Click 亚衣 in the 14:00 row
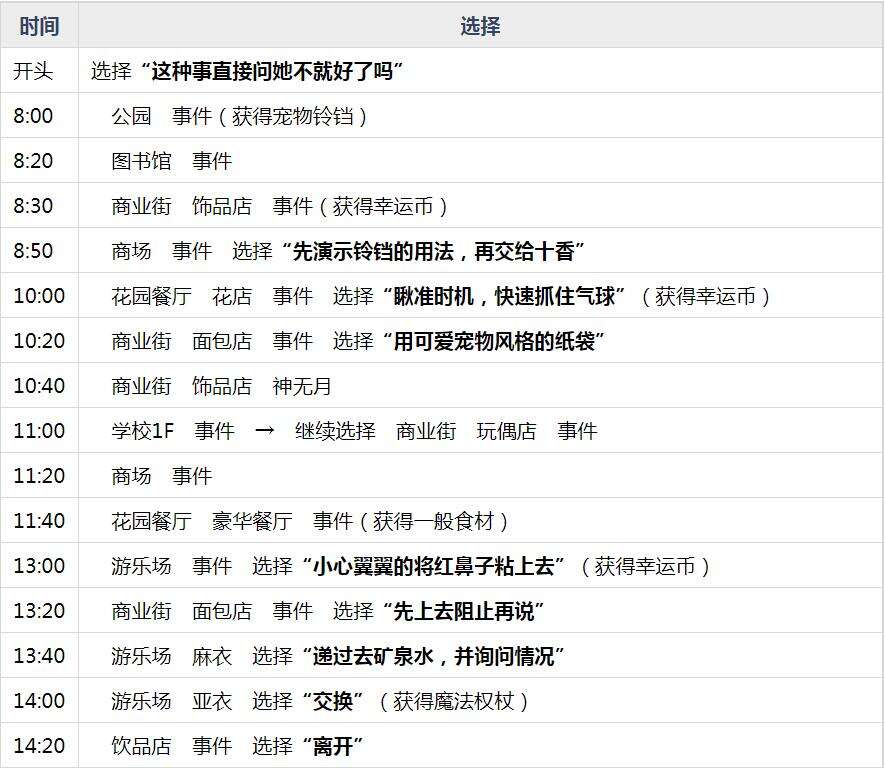This screenshot has height=768, width=885. (x=212, y=700)
